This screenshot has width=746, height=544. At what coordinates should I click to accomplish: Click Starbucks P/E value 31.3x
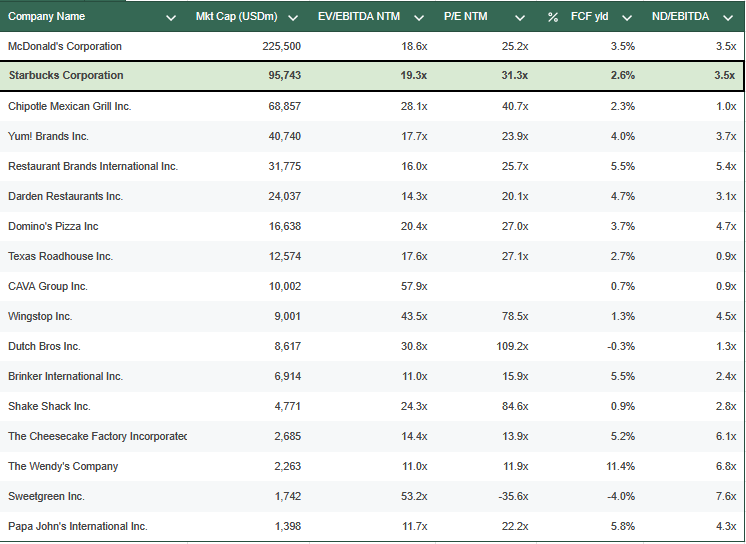[514, 75]
